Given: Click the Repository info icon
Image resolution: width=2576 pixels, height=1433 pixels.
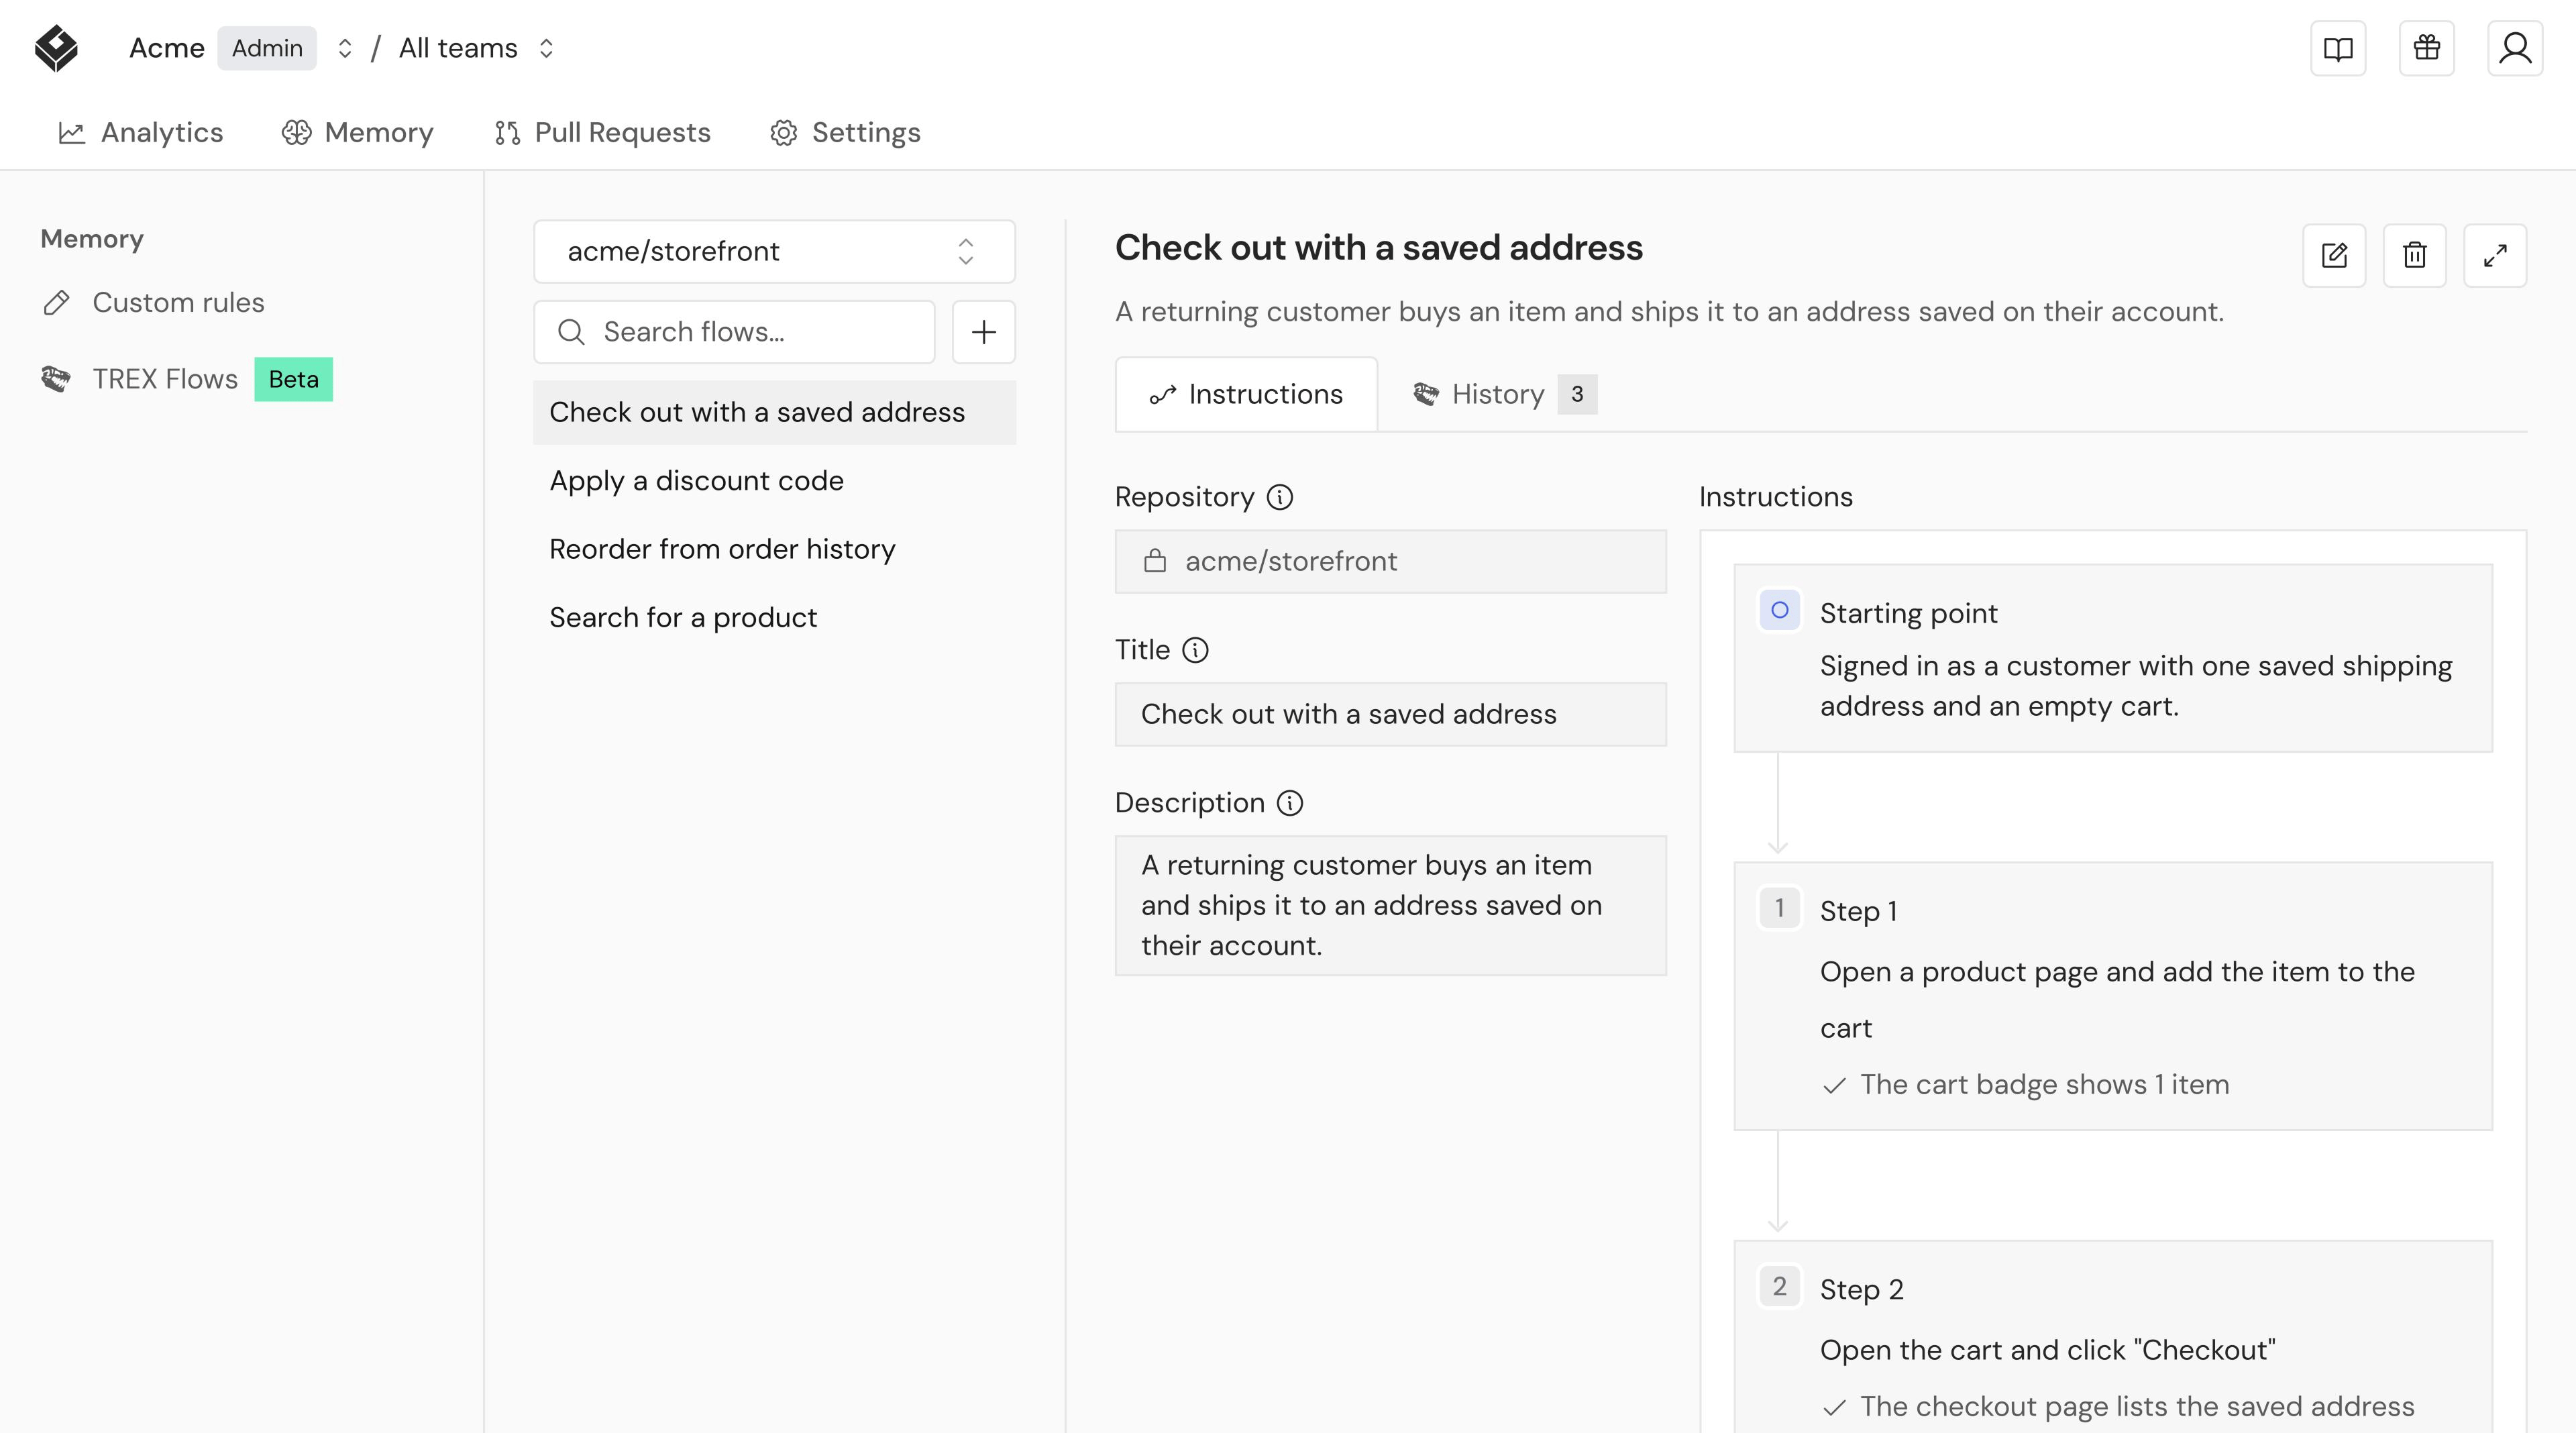Looking at the screenshot, I should (x=1280, y=497).
